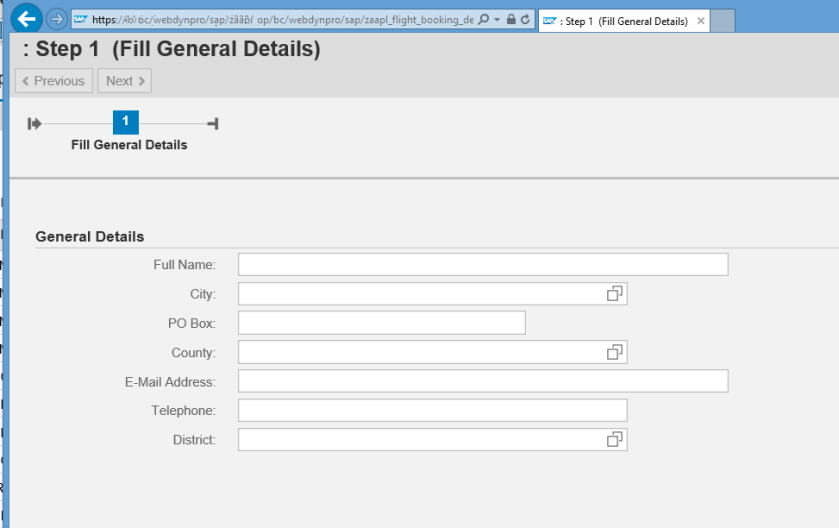
Task: Click the browser Forward arrow button
Action: (57, 19)
